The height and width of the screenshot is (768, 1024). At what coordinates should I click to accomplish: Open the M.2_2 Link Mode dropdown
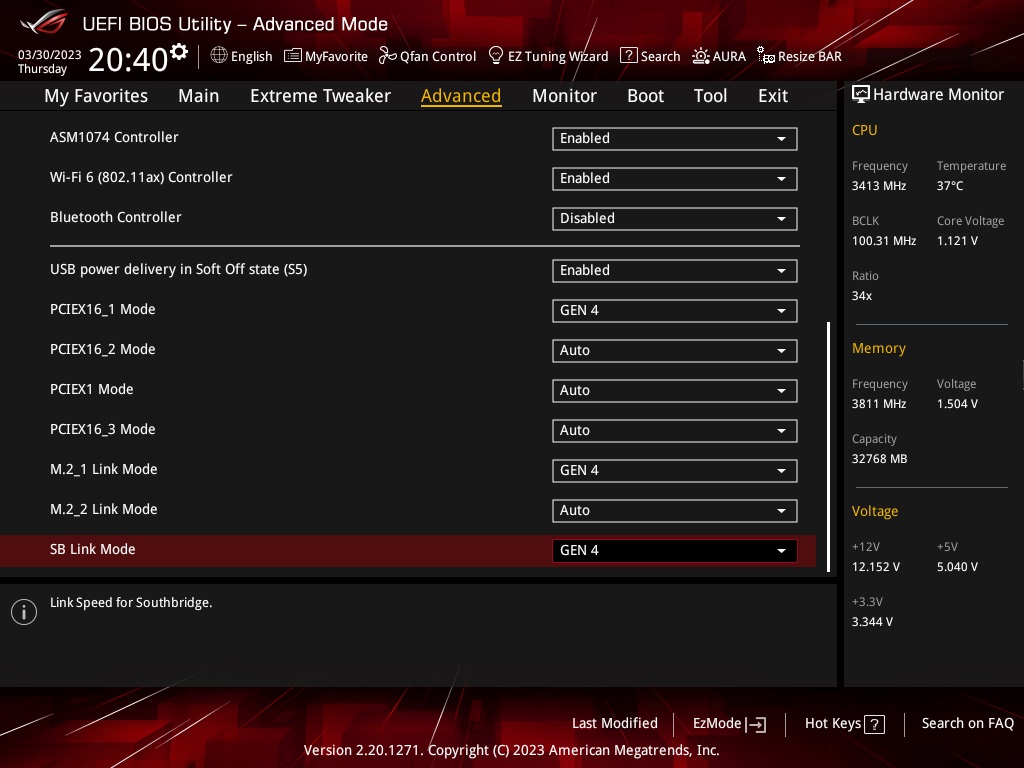pyautogui.click(x=675, y=511)
